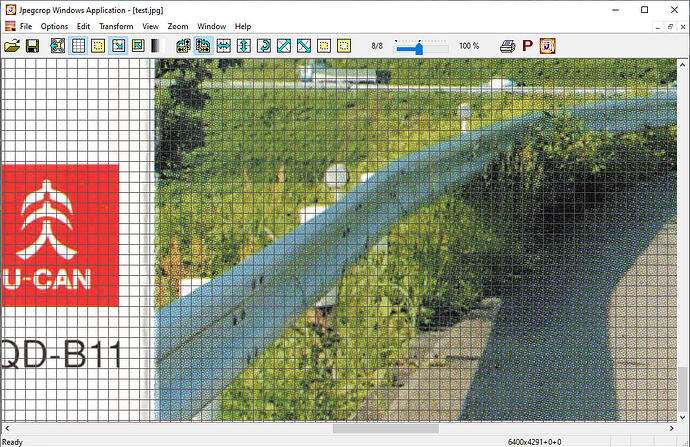Click the Ready status bar text
This screenshot has height=447, width=690.
[12, 442]
